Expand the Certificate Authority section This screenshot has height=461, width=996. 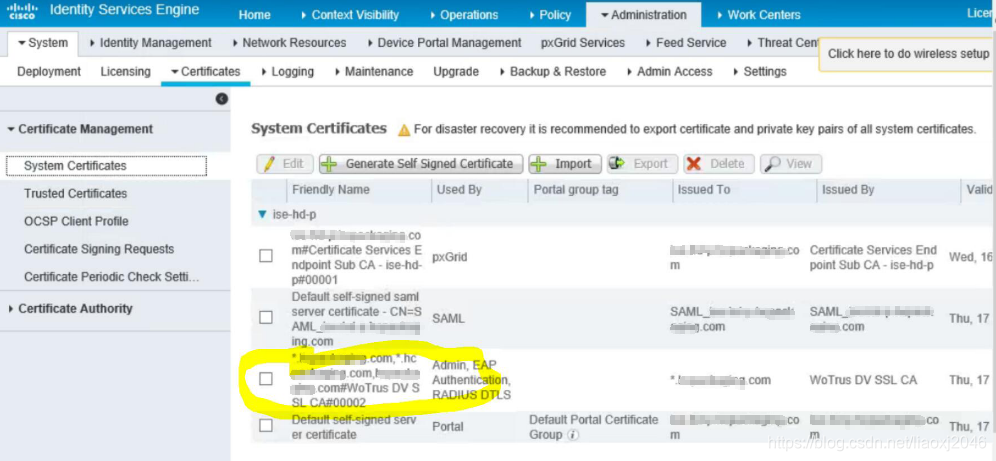[x=10, y=309]
